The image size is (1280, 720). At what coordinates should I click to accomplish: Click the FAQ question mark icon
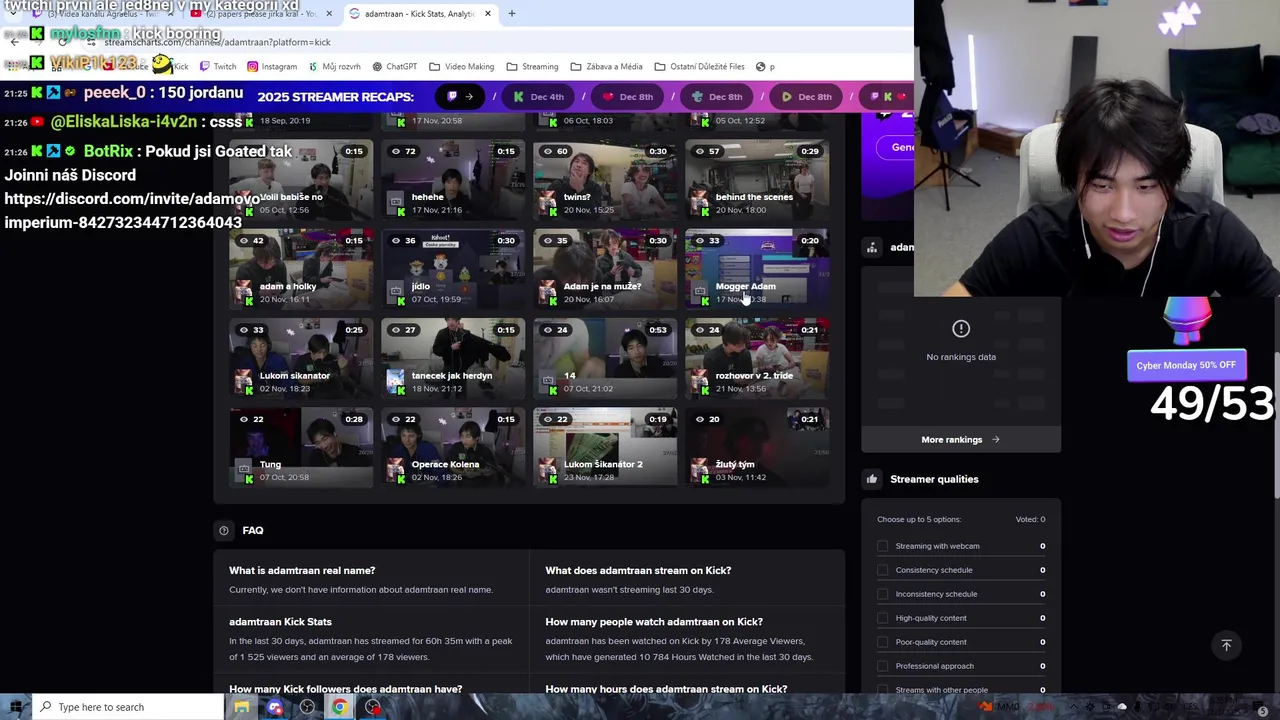pos(224,531)
